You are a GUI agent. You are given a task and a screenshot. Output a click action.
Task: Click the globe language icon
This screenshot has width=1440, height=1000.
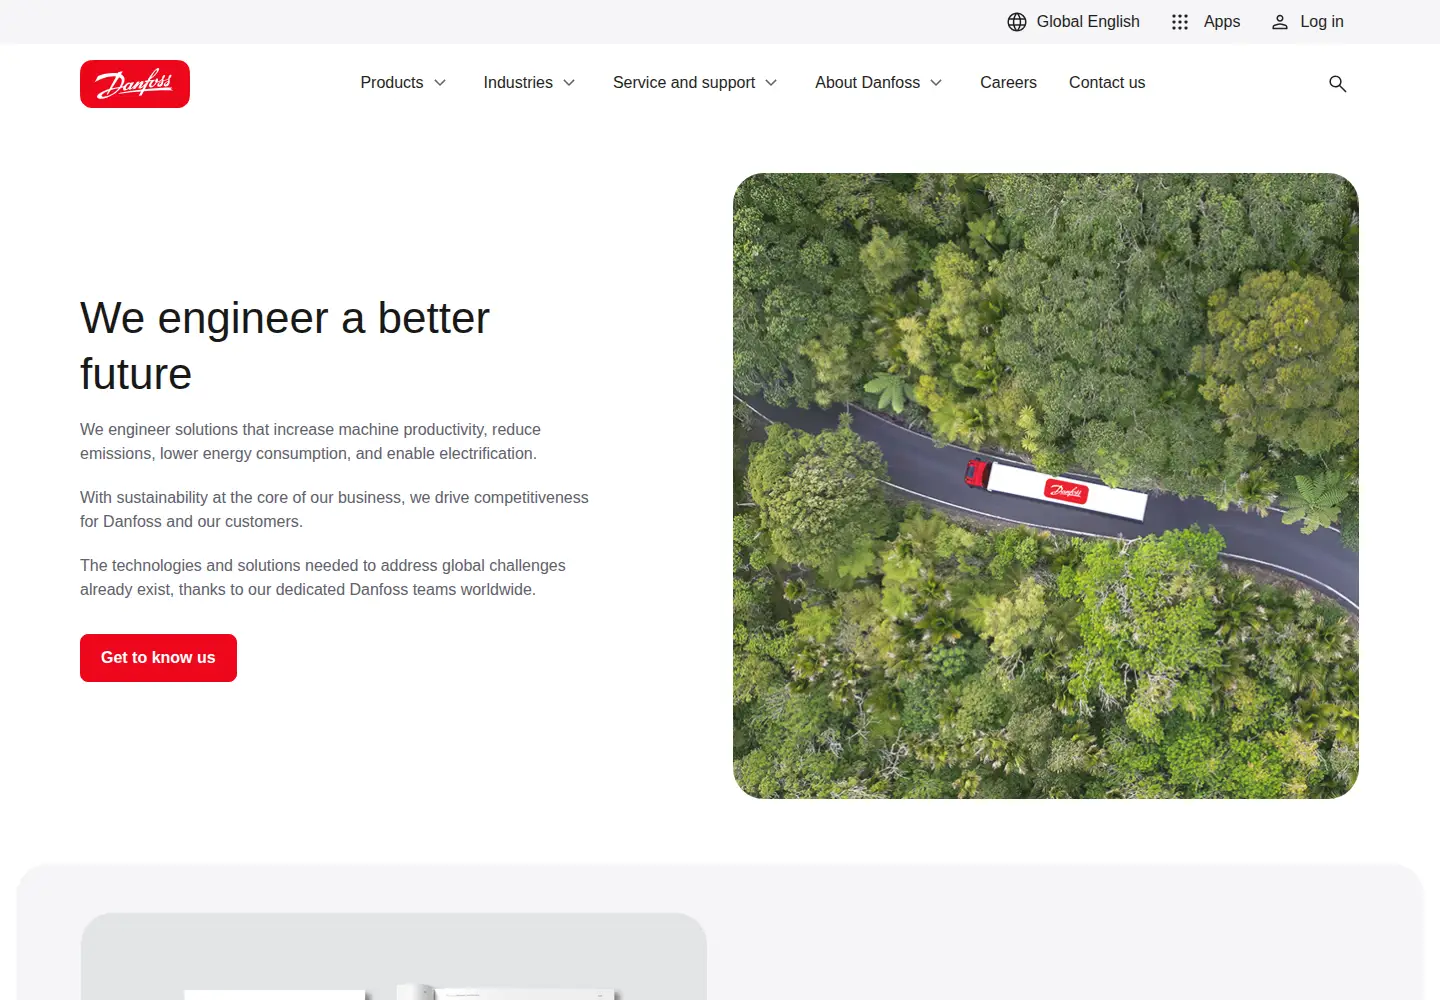(1017, 22)
